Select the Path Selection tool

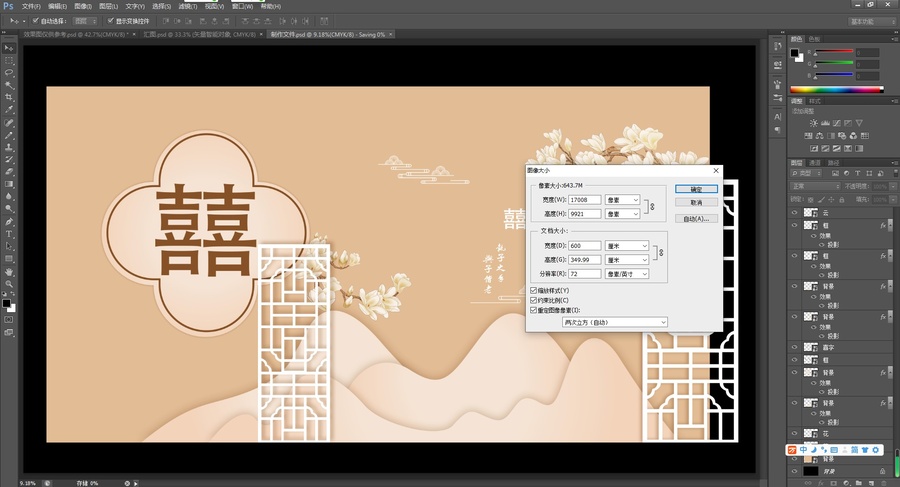pyautogui.click(x=9, y=246)
